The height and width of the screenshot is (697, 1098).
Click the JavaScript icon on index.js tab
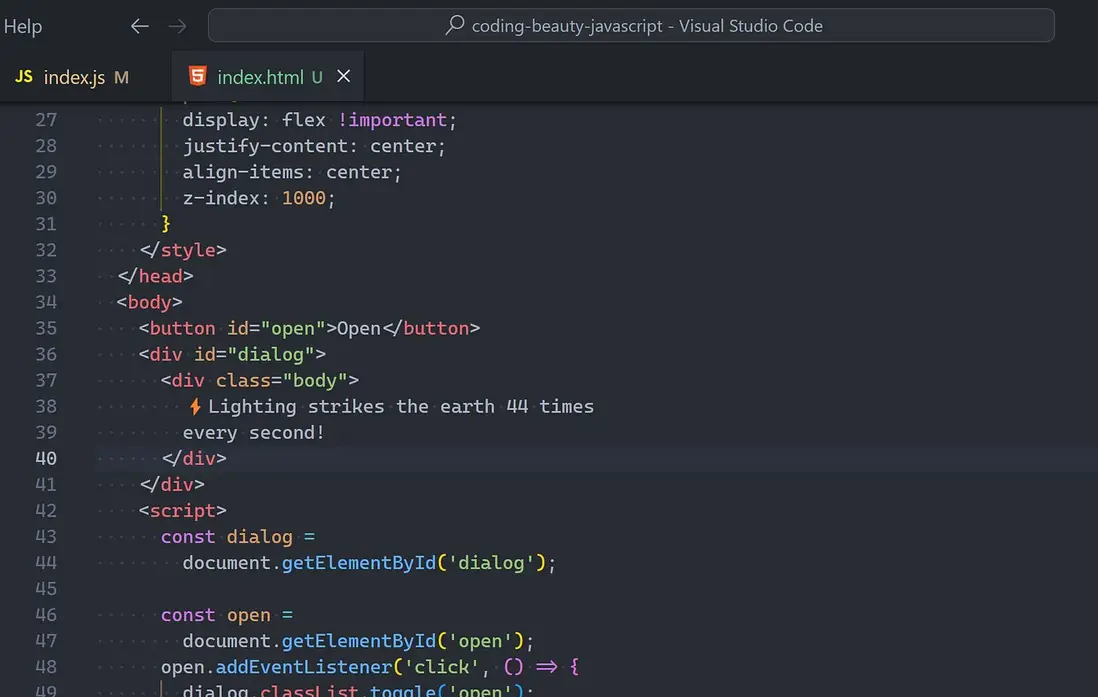pos(23,75)
